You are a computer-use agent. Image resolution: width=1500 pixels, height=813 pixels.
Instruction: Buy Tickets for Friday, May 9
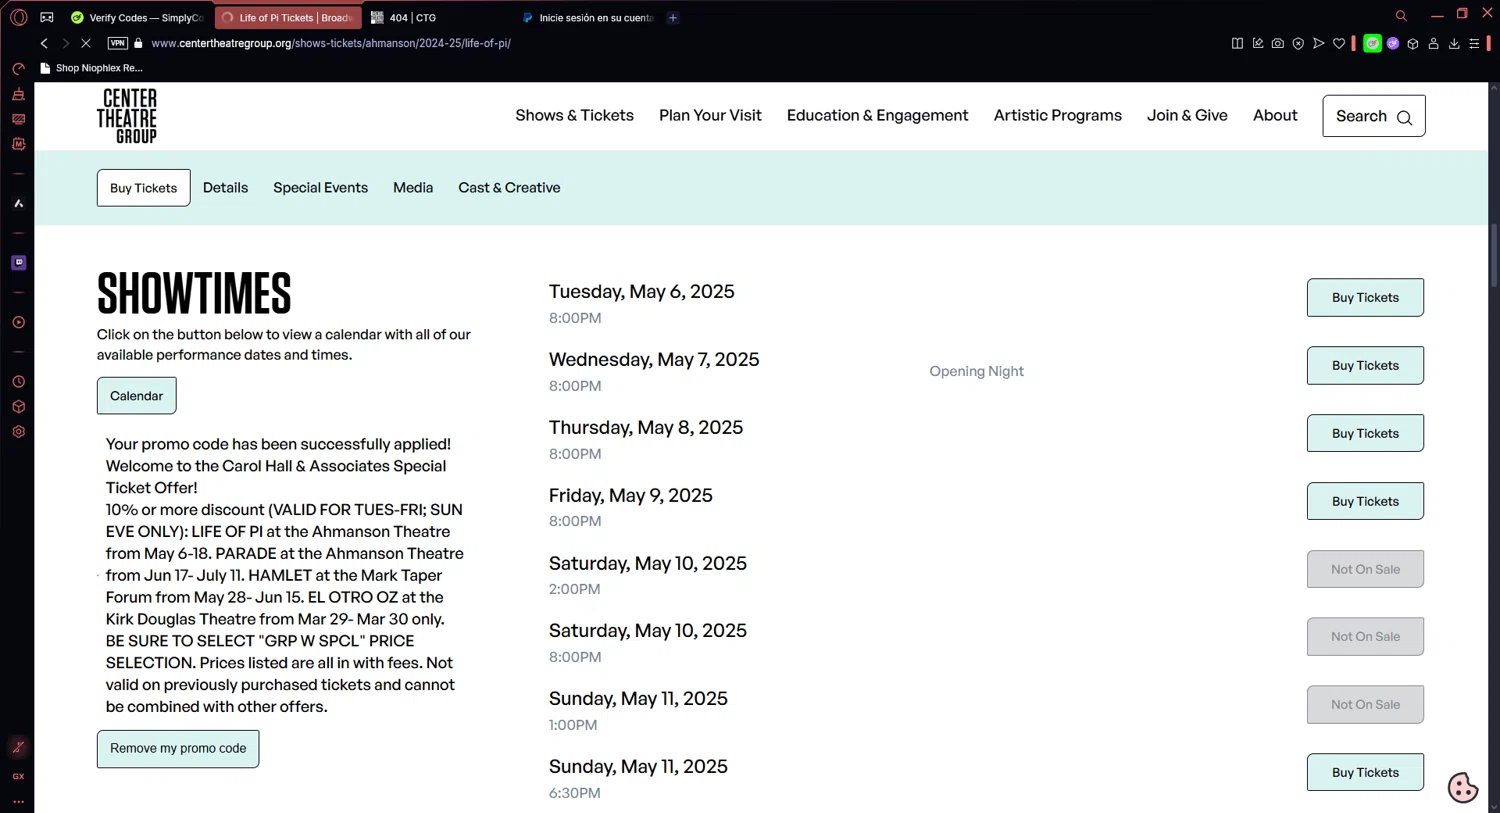click(1365, 501)
